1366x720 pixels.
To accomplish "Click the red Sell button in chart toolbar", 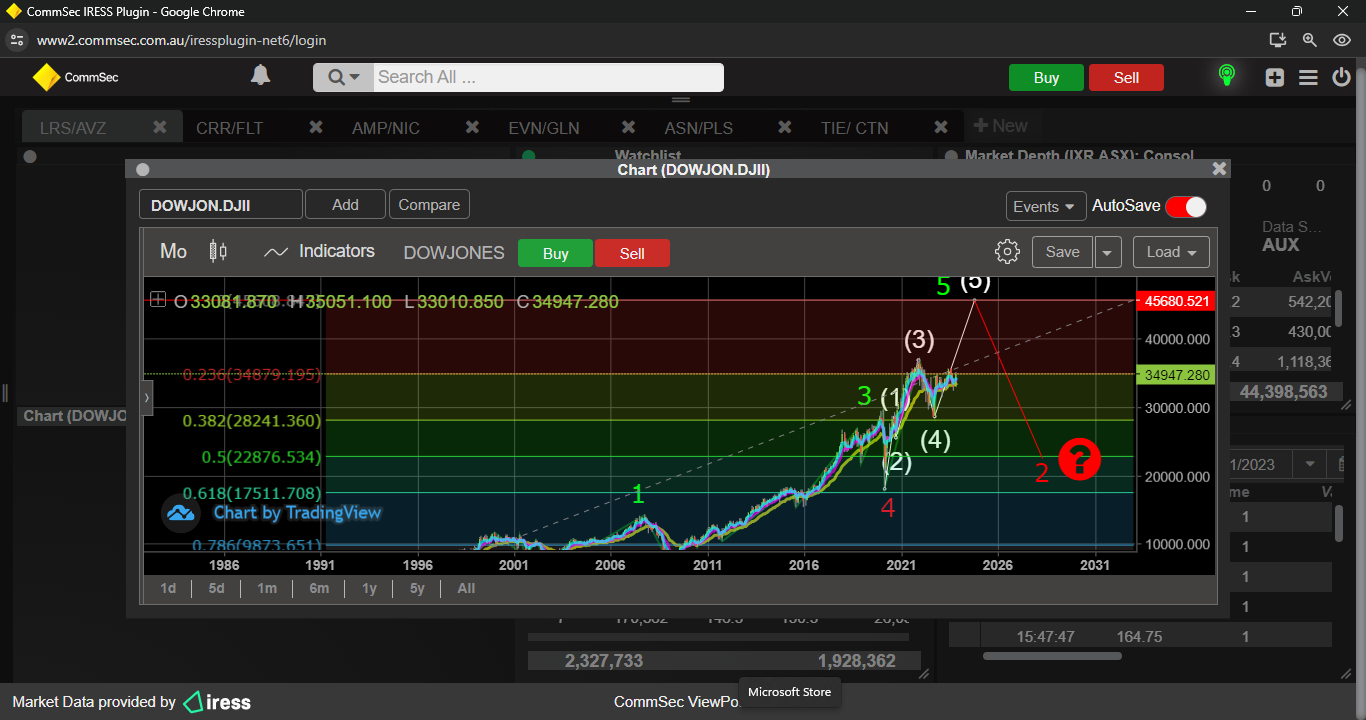I will click(x=632, y=253).
